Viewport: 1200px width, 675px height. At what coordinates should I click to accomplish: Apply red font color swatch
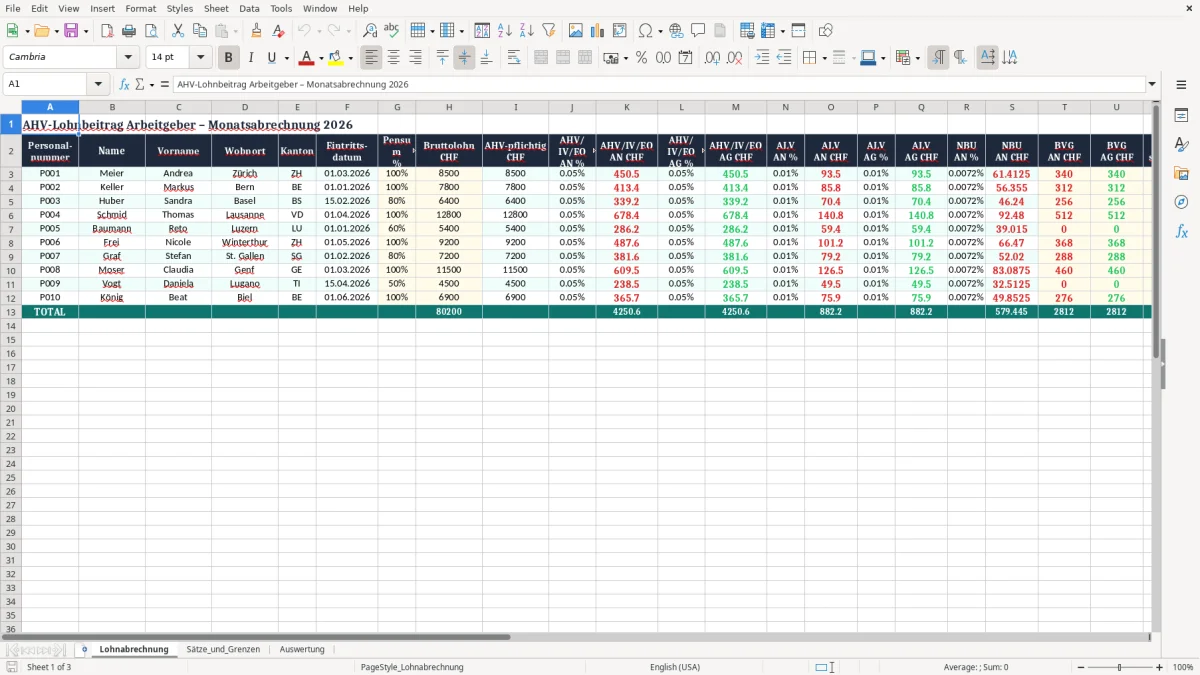click(307, 58)
